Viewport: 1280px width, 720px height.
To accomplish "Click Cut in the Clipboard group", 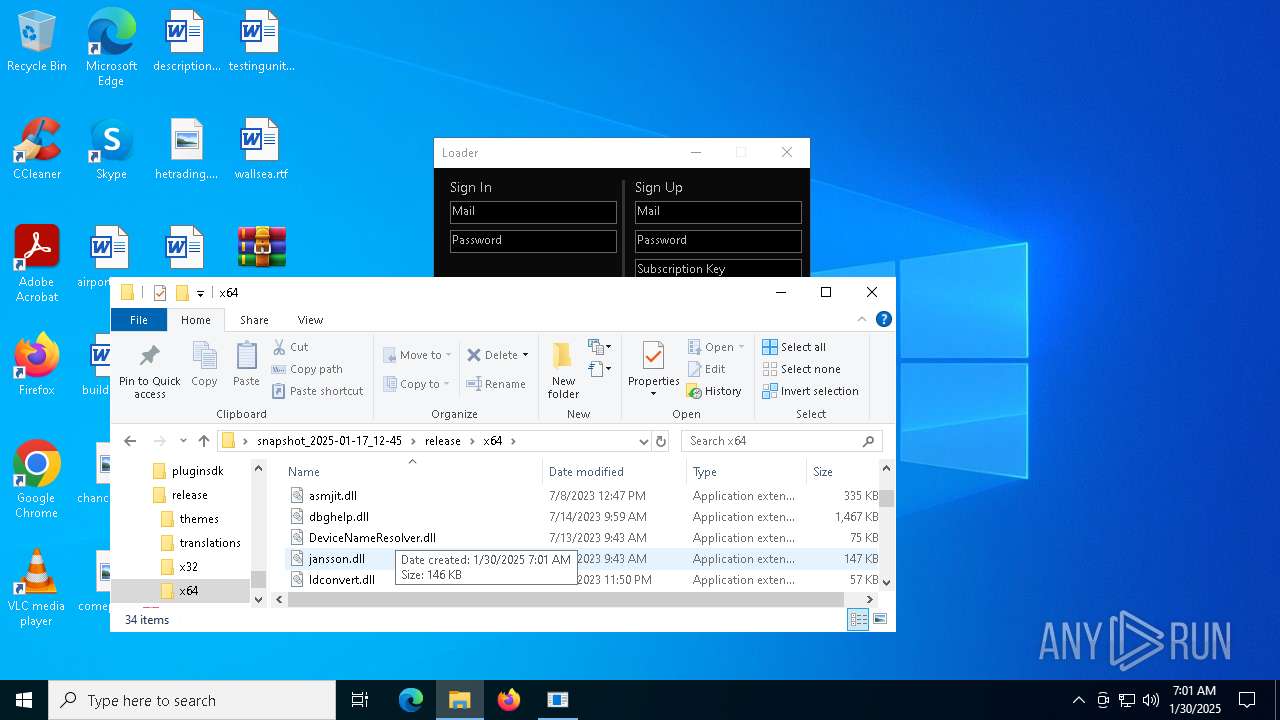I will pos(290,347).
